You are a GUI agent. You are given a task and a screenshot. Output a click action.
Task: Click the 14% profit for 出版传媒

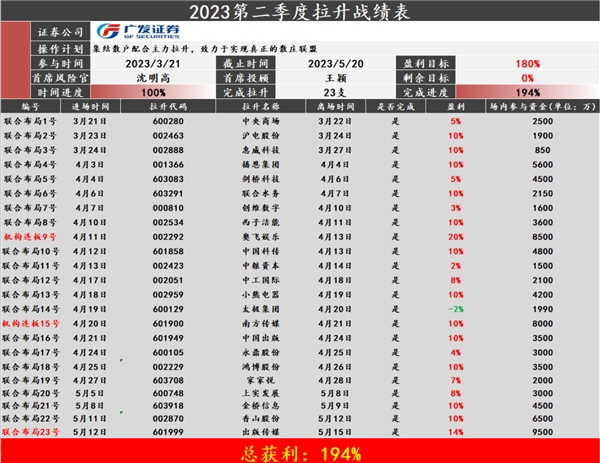(455, 432)
